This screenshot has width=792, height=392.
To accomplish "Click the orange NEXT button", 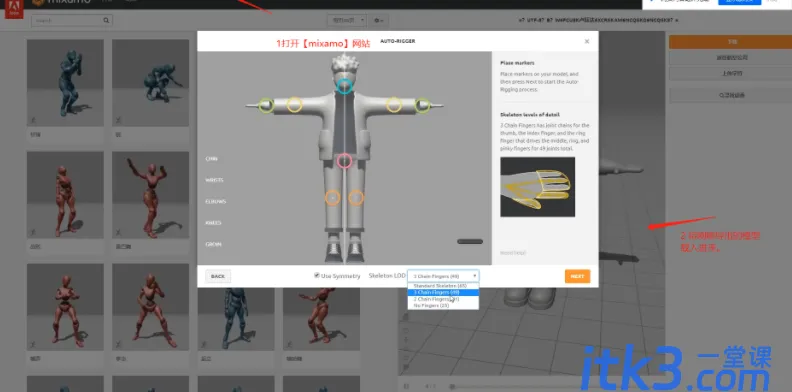I will pos(577,276).
